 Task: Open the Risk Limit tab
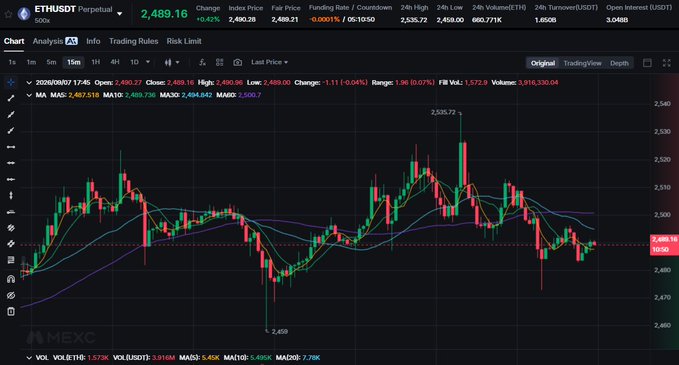(x=184, y=41)
